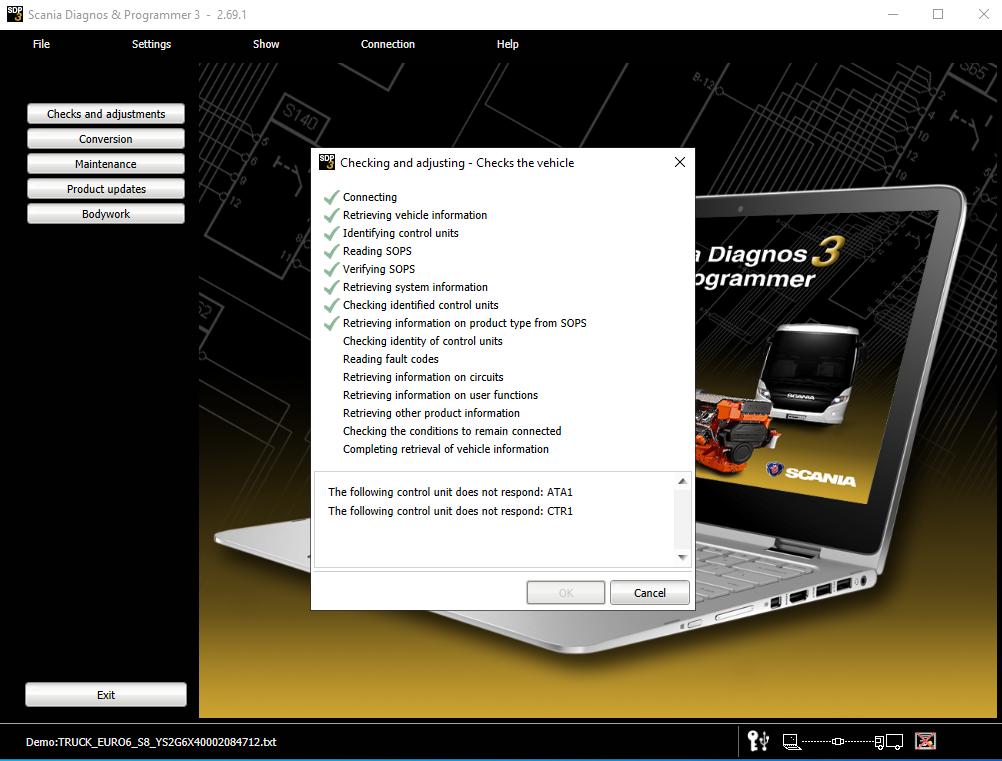Click the checkmark beside Reading SOPS

tap(331, 251)
